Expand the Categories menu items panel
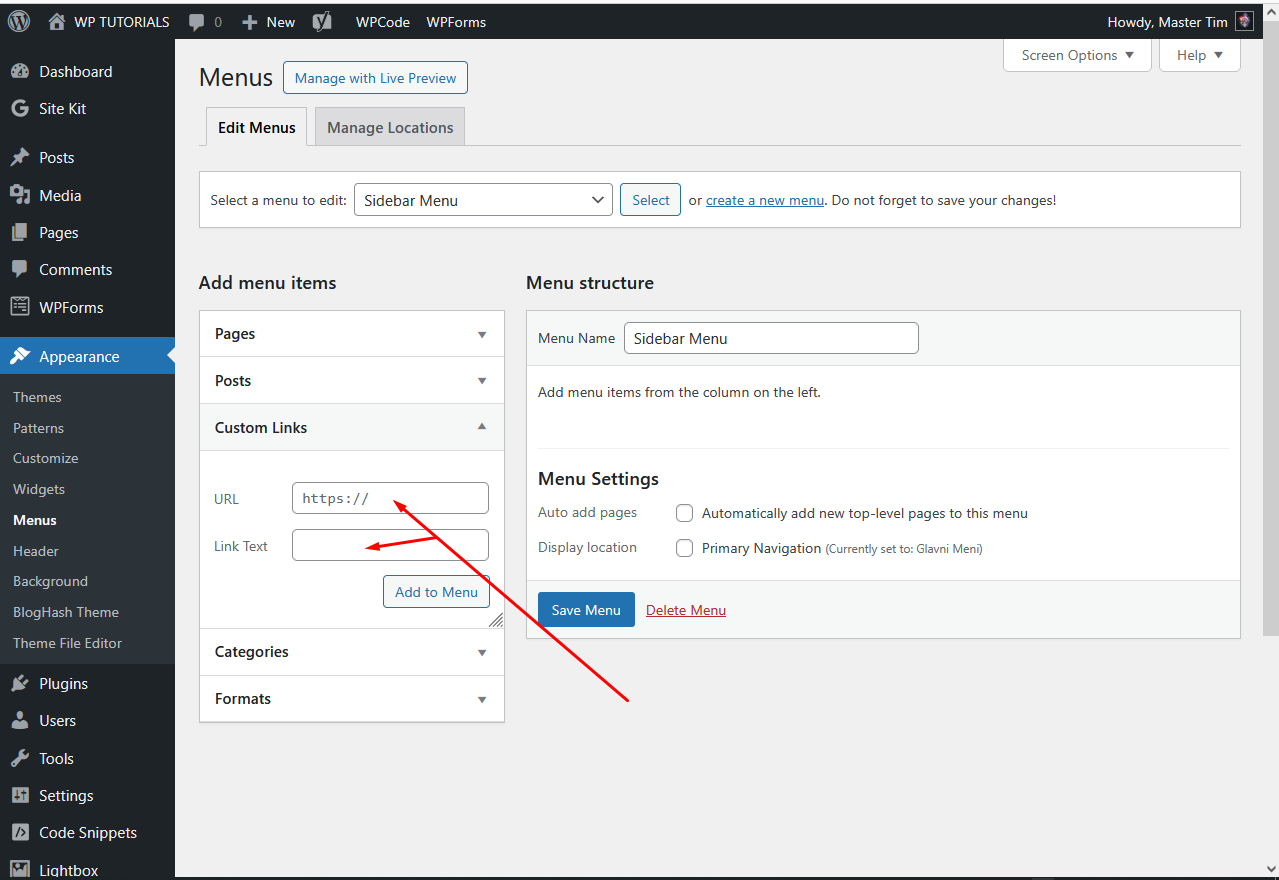The height and width of the screenshot is (880, 1279). (351, 652)
